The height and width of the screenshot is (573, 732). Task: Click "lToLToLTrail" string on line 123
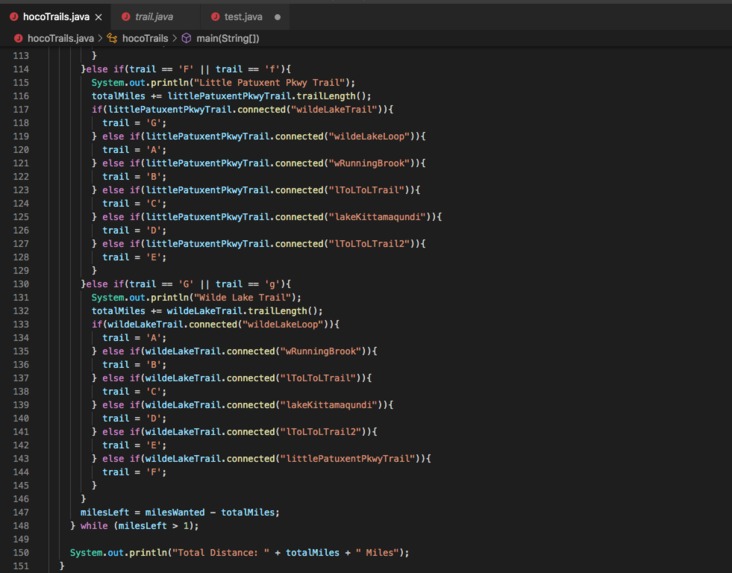(366, 190)
